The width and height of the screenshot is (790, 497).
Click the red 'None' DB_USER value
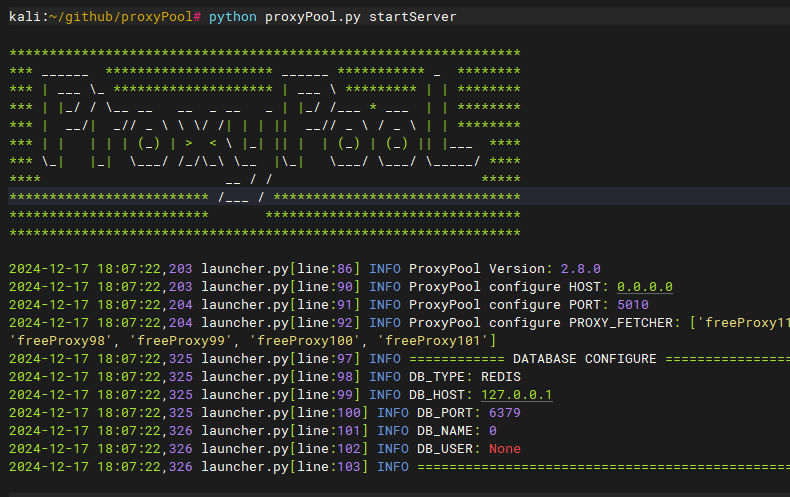(x=505, y=449)
